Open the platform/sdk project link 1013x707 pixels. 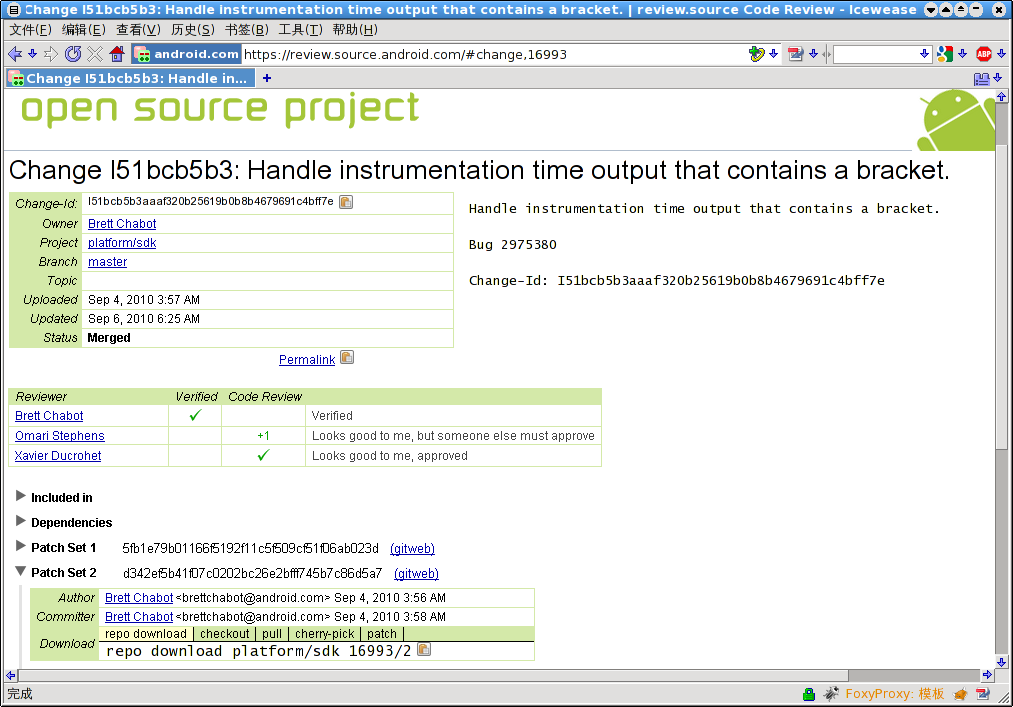(x=122, y=243)
